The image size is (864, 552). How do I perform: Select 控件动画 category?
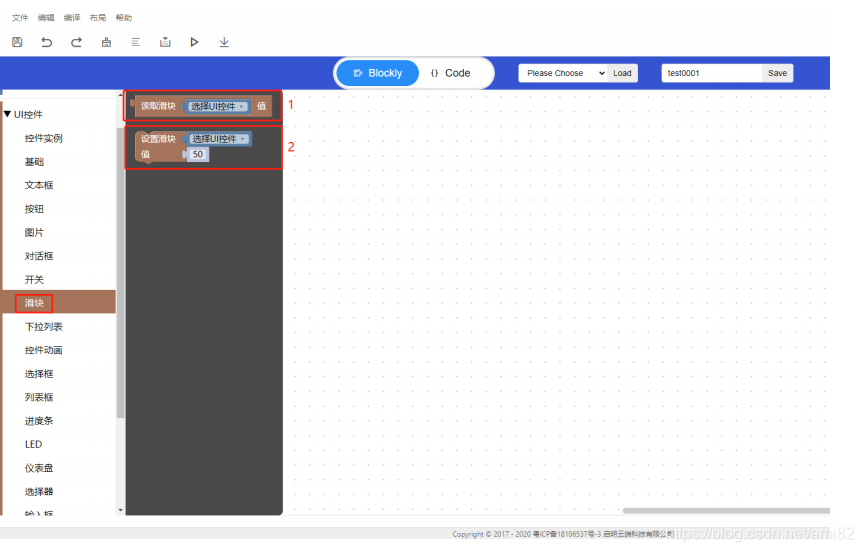[x=44, y=350]
